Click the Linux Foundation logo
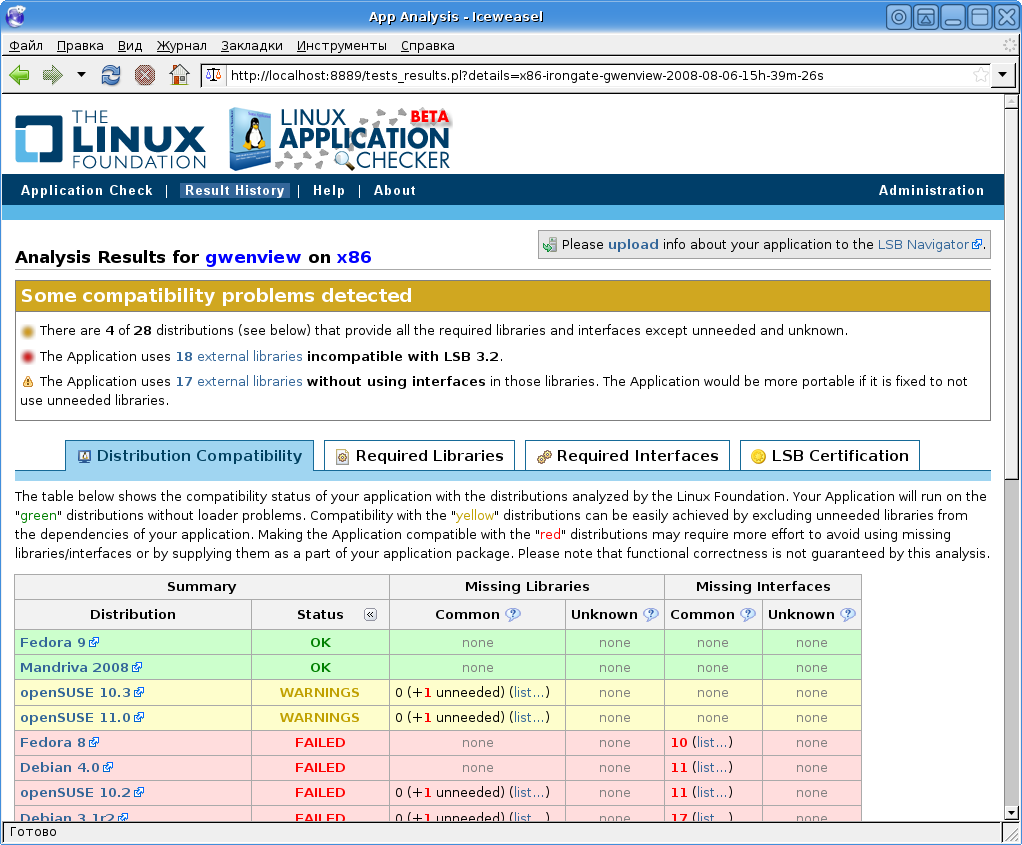 [111, 139]
